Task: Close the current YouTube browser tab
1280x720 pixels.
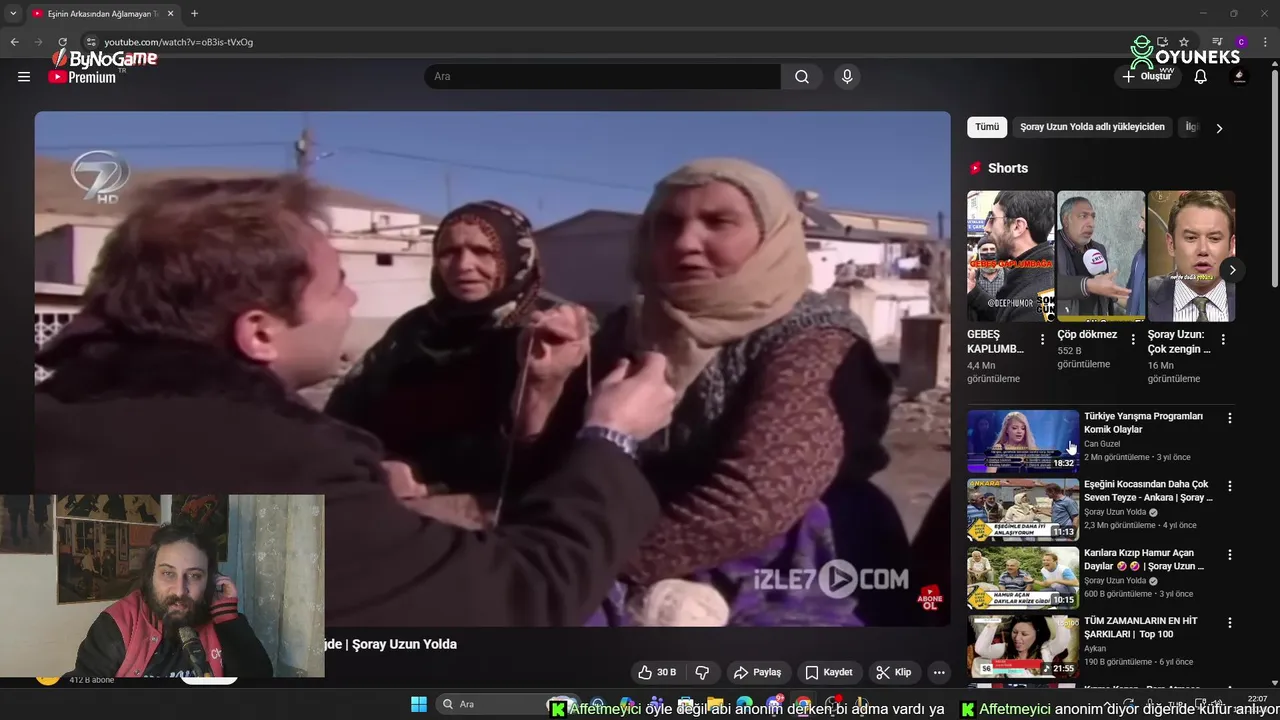Action: (169, 14)
